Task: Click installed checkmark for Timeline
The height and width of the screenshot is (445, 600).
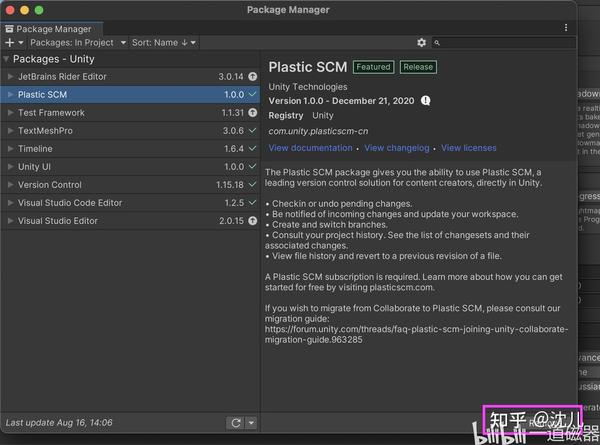Action: pos(253,148)
